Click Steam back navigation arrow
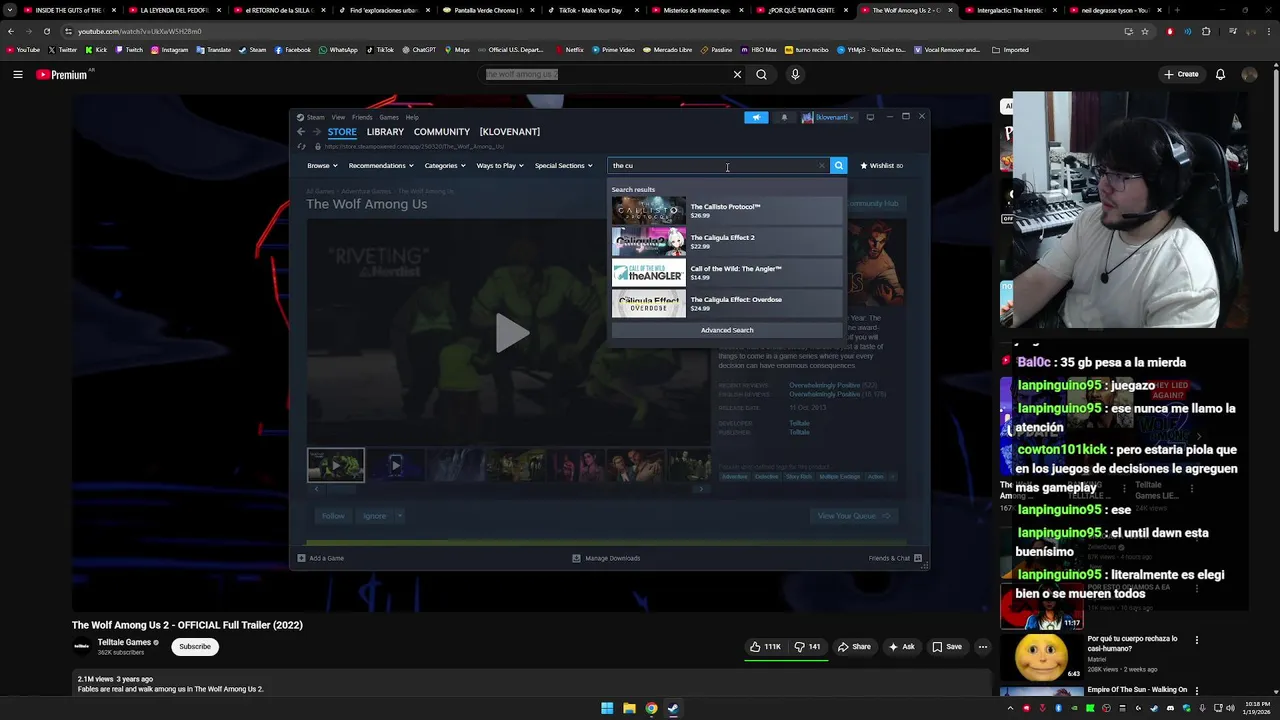 (x=301, y=132)
